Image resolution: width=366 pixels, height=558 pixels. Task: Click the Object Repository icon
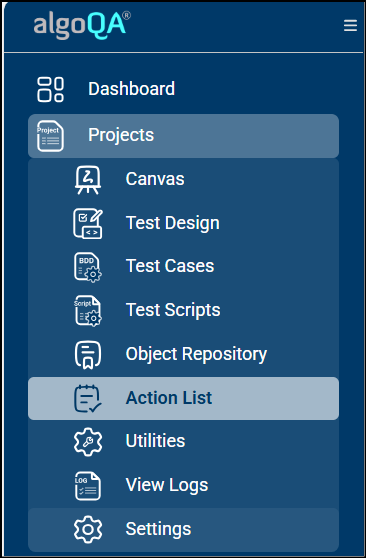tap(88, 355)
